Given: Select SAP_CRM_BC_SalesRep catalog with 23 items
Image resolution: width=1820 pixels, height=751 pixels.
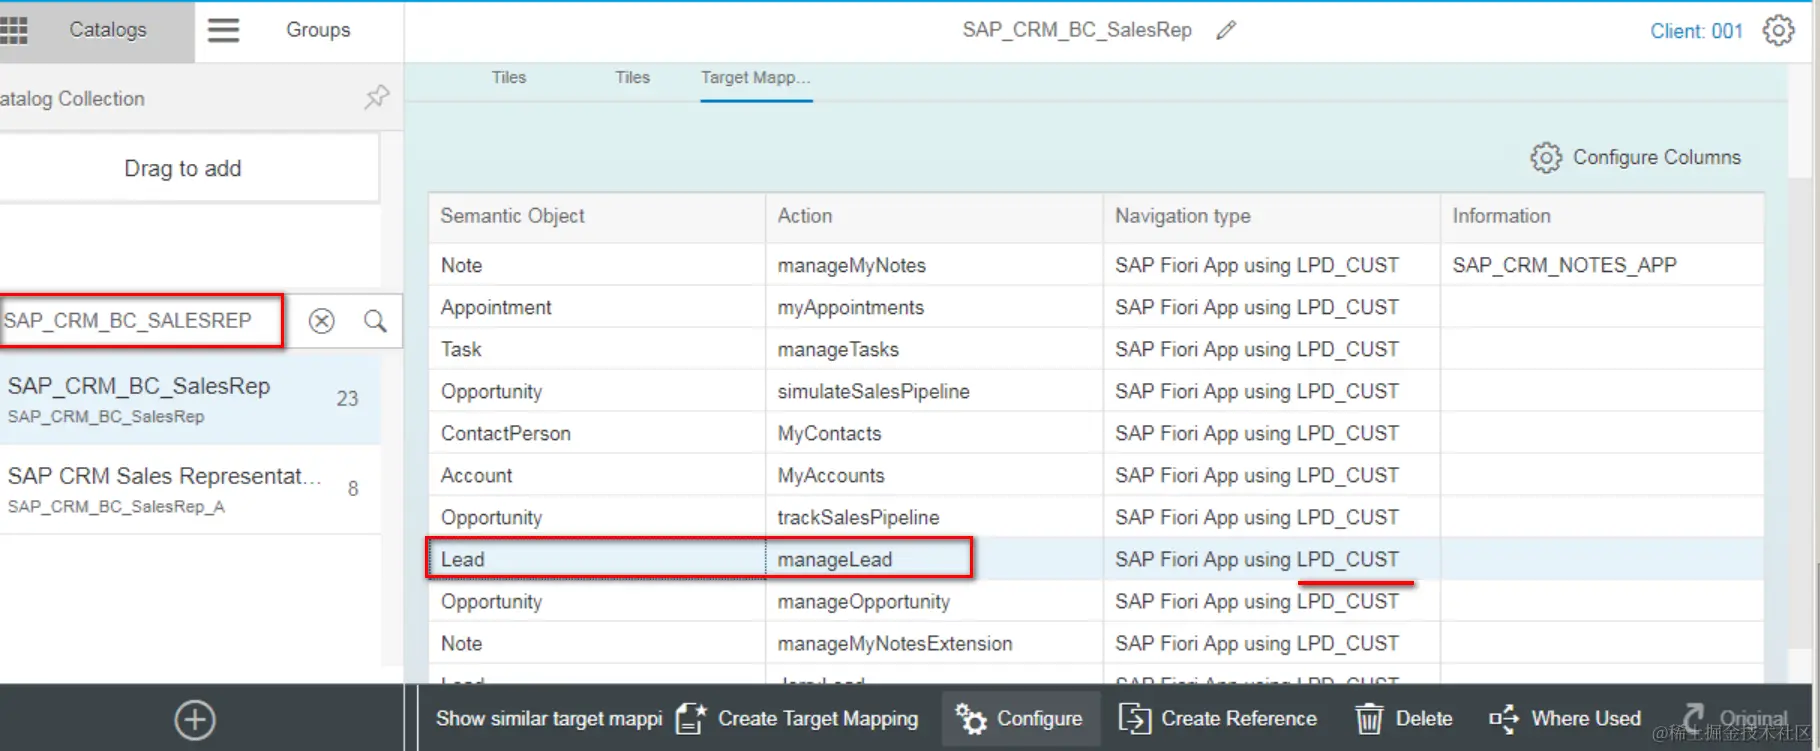Looking at the screenshot, I should (x=190, y=399).
